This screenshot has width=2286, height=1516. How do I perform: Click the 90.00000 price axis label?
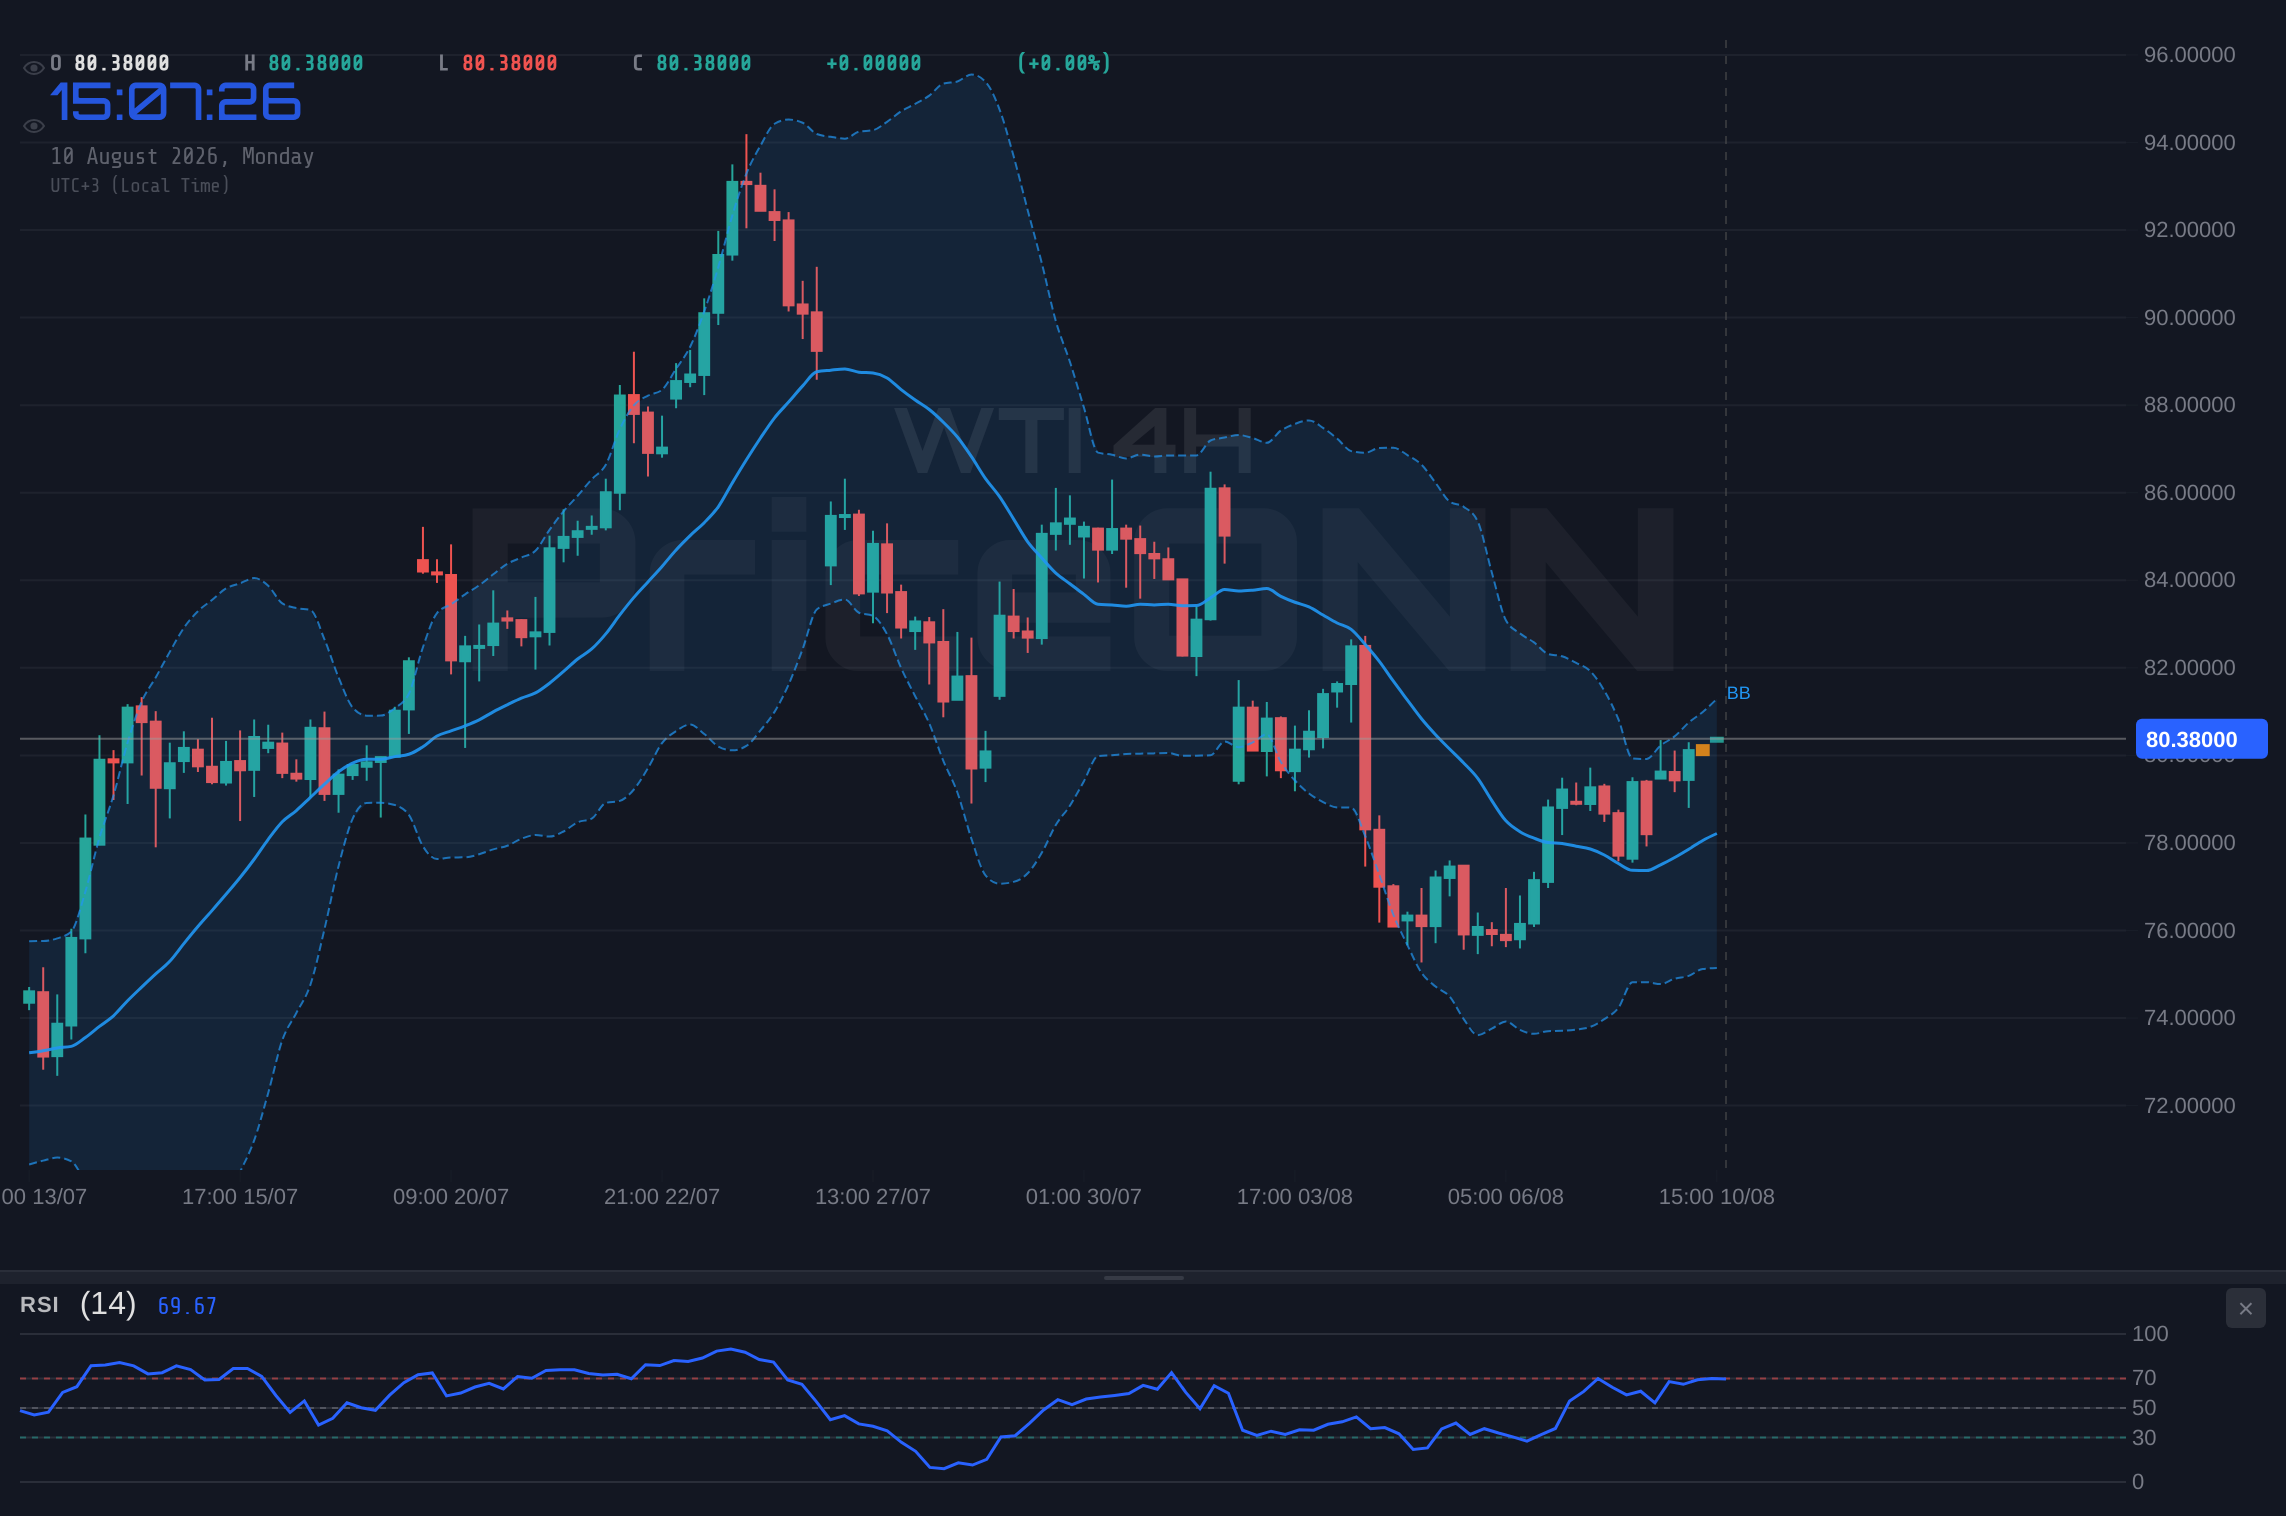[x=2189, y=318]
